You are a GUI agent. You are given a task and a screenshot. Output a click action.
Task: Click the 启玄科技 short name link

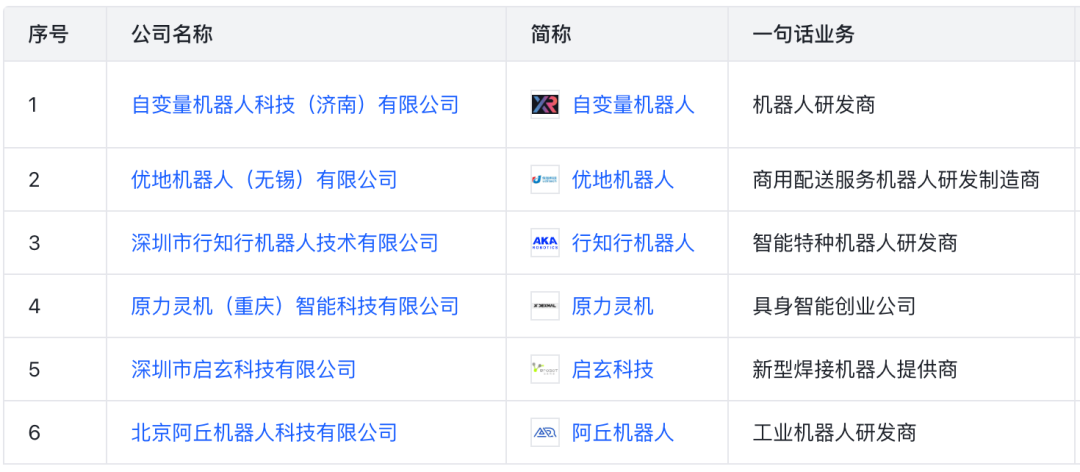(613, 369)
